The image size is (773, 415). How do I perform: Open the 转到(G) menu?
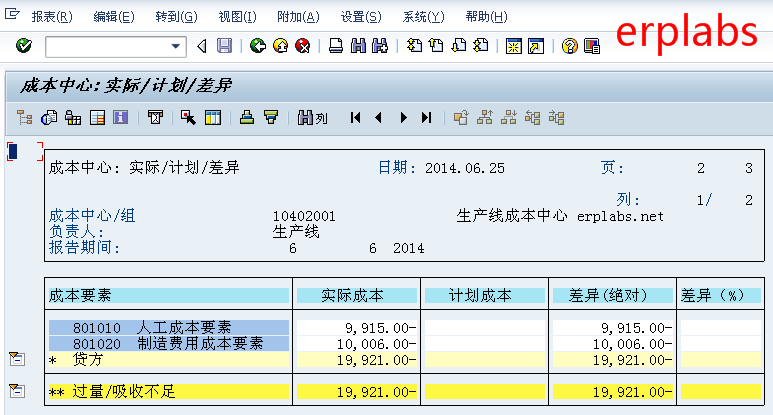(x=176, y=17)
